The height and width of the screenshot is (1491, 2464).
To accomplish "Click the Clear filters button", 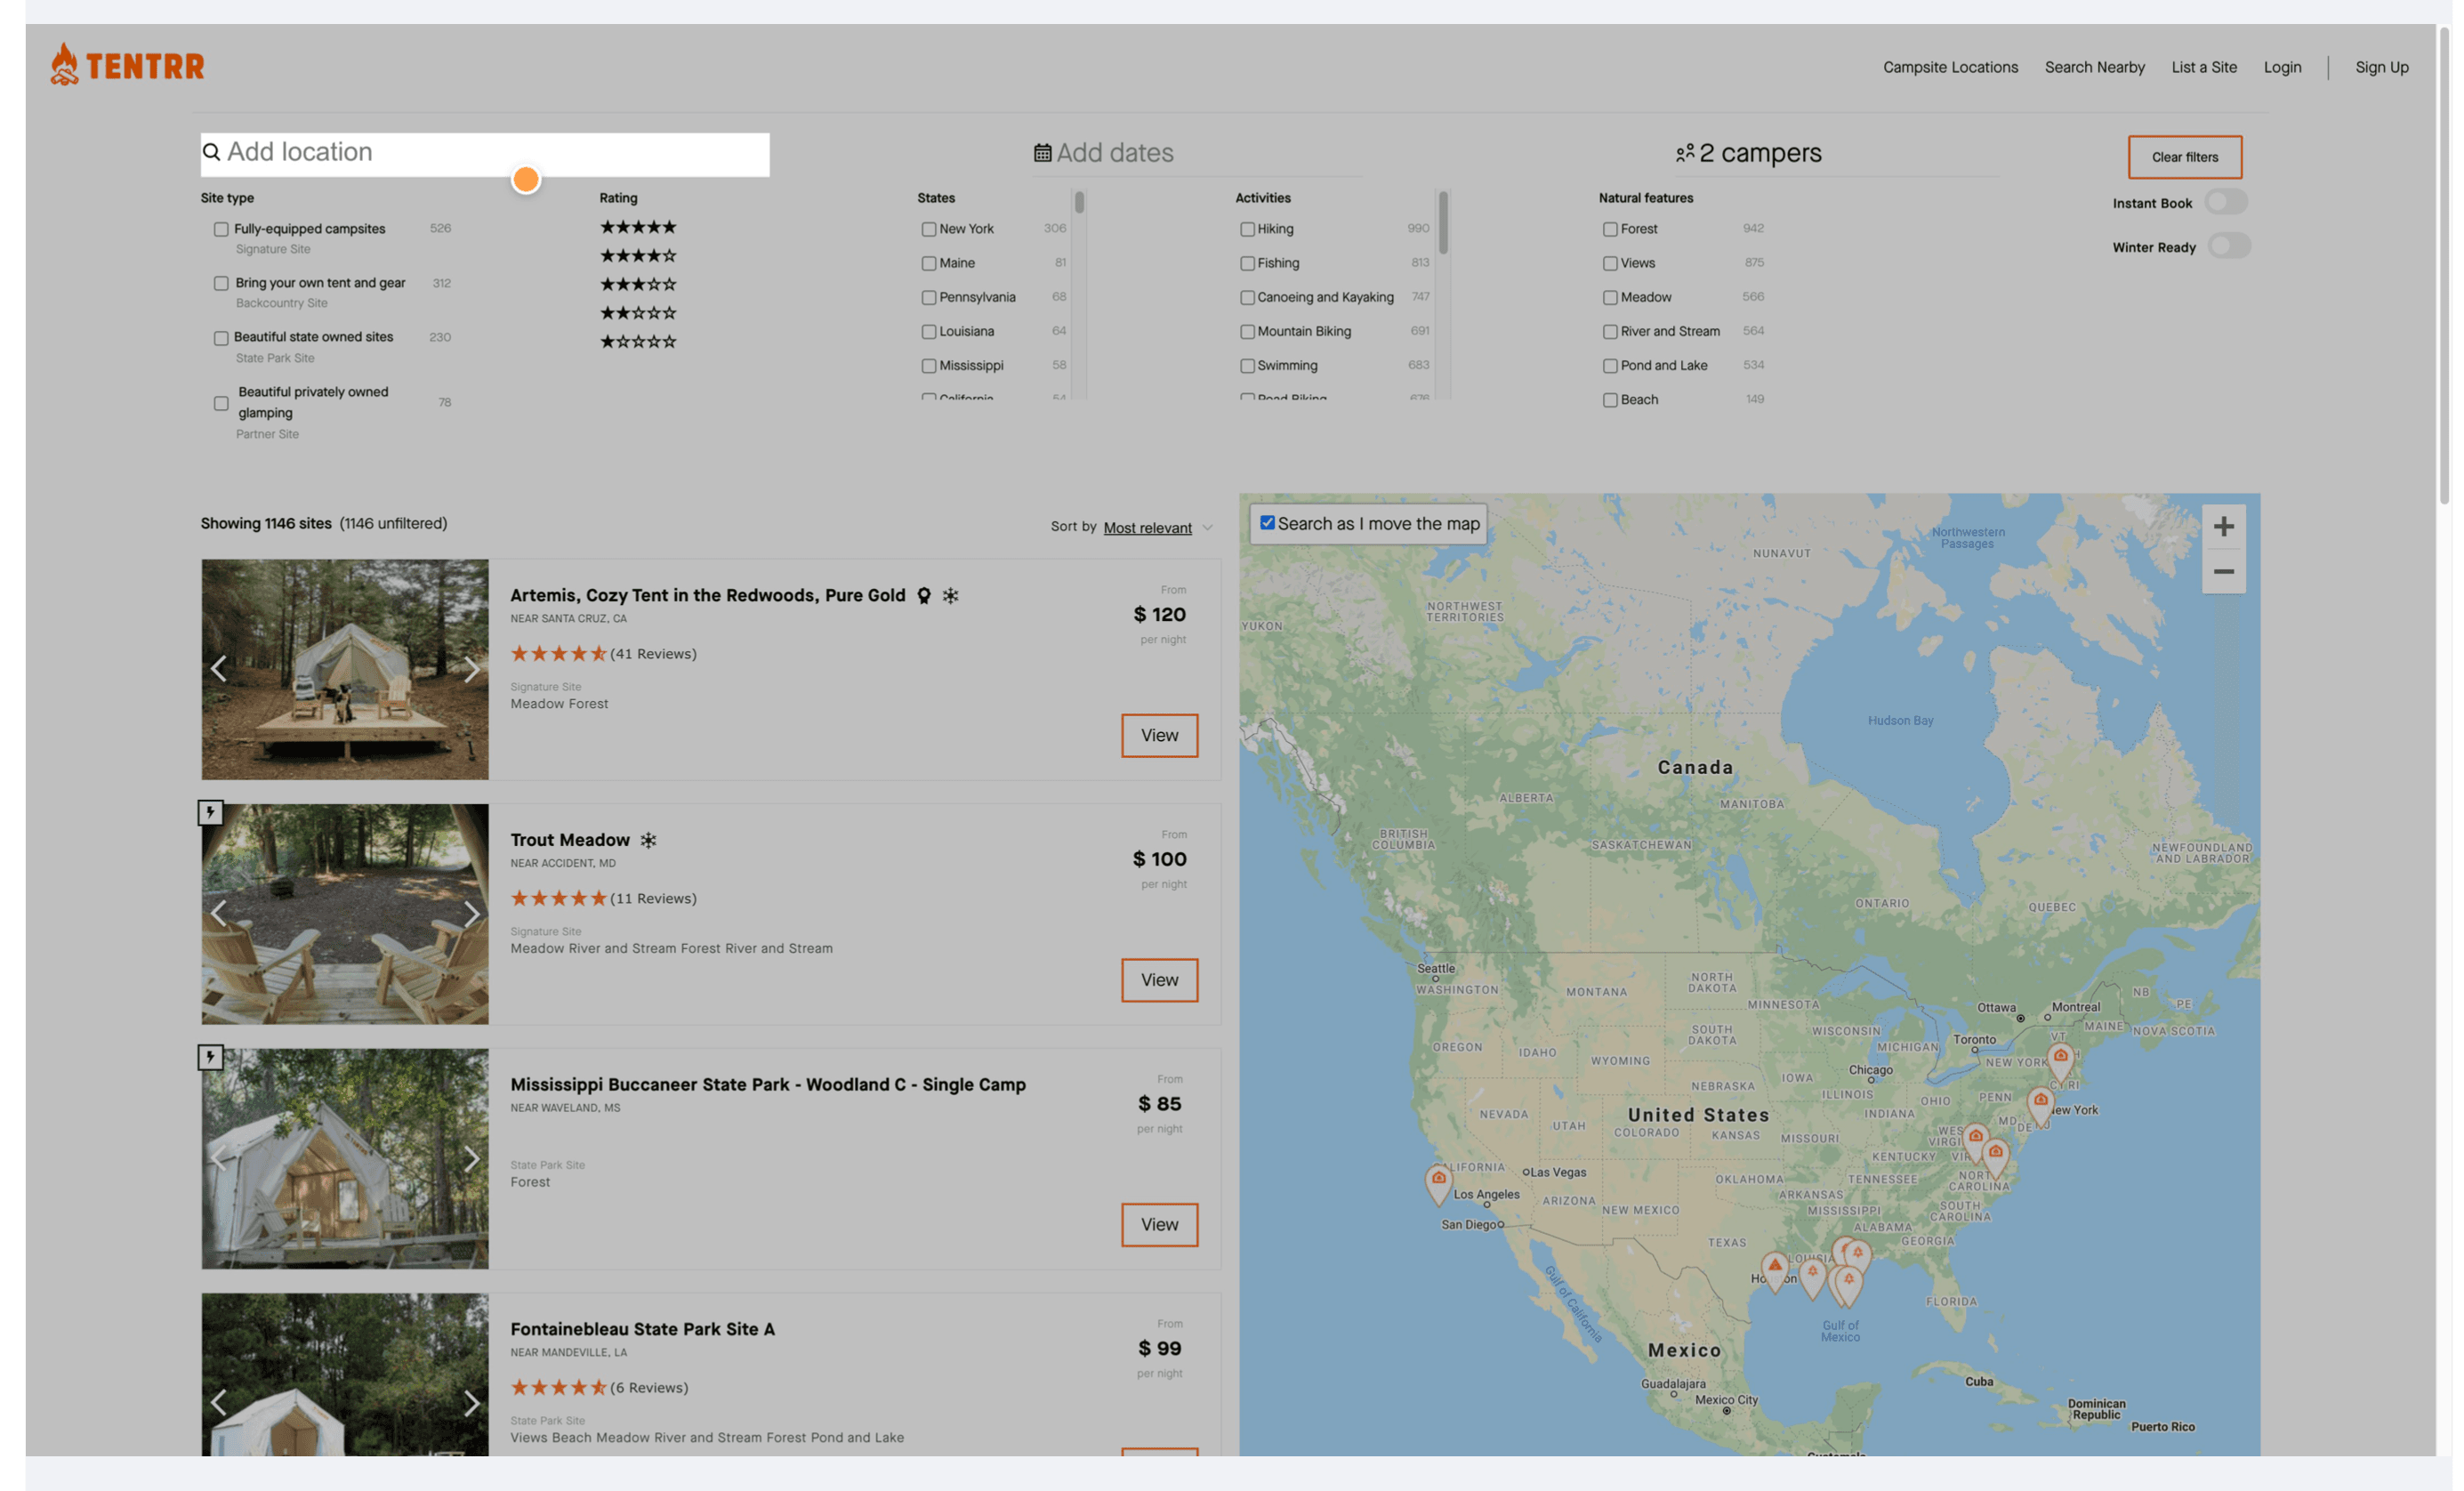I will [x=2185, y=156].
